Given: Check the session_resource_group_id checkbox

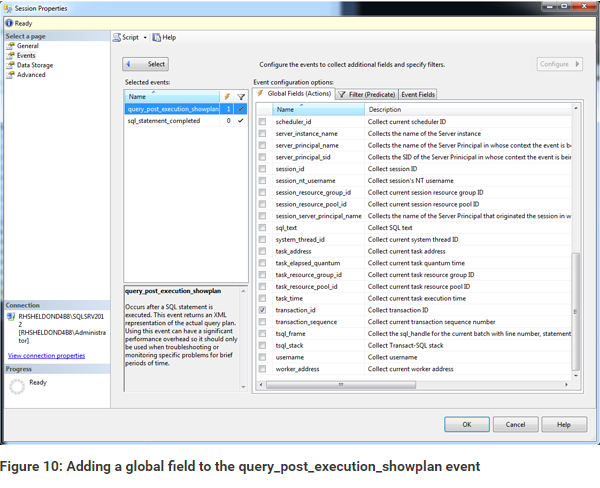Looking at the screenshot, I should coord(262,193).
